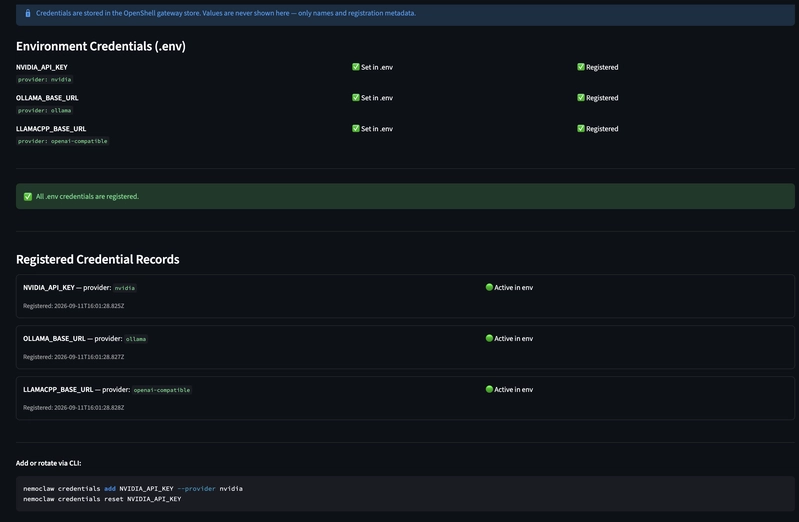Click checkmark in 'All .env credentials are registered' banner
The image size is (799, 522).
coord(28,196)
